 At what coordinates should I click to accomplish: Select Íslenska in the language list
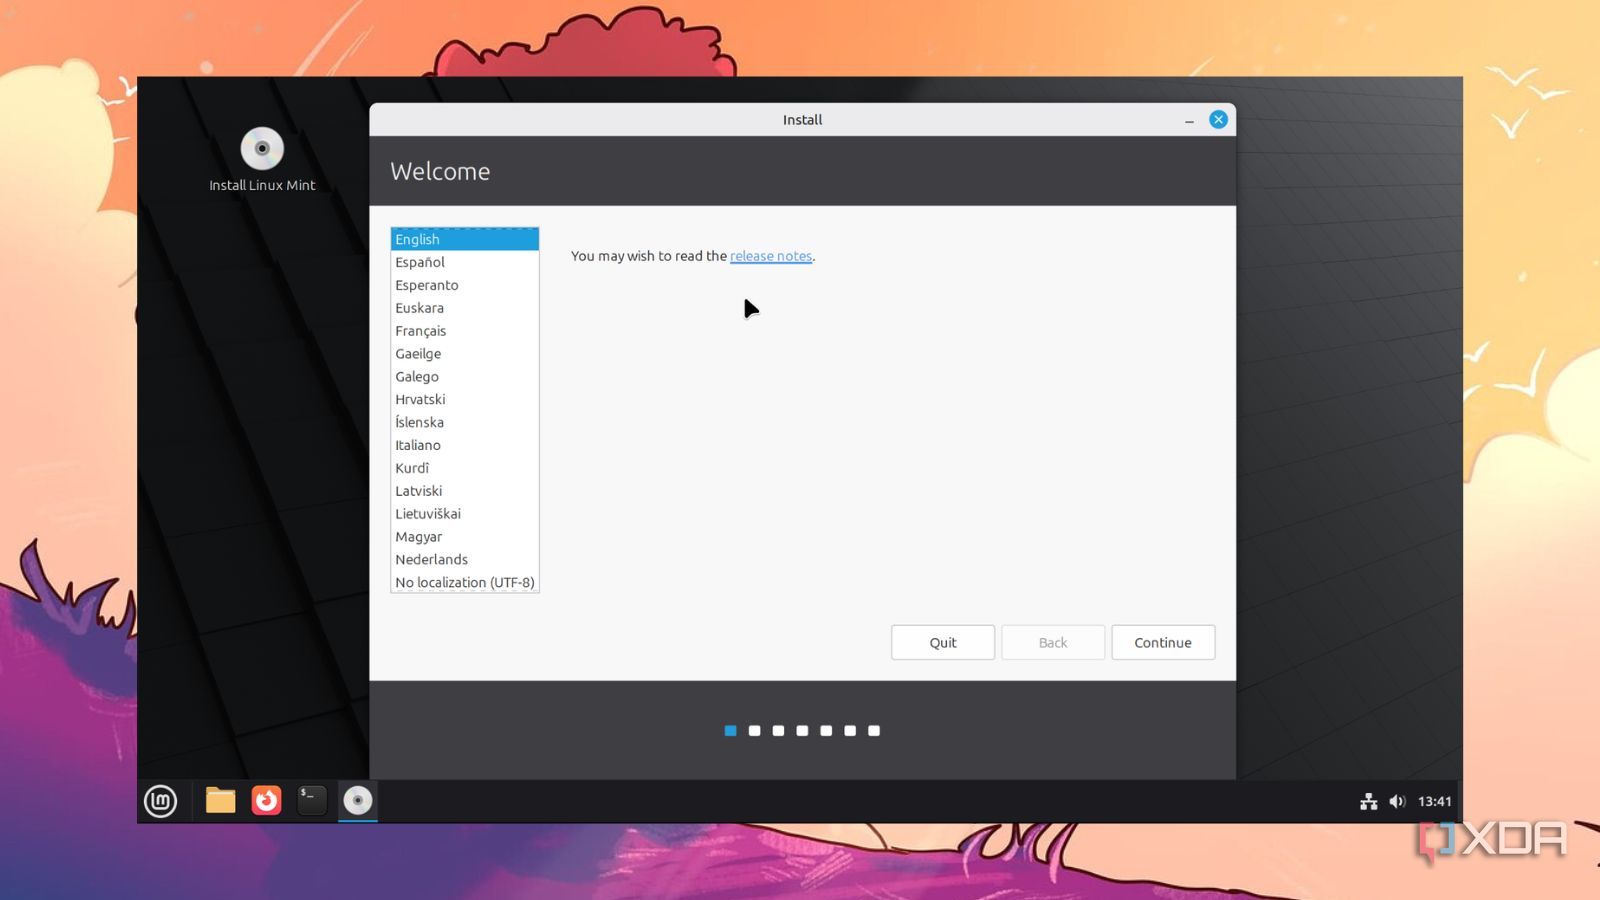click(465, 422)
